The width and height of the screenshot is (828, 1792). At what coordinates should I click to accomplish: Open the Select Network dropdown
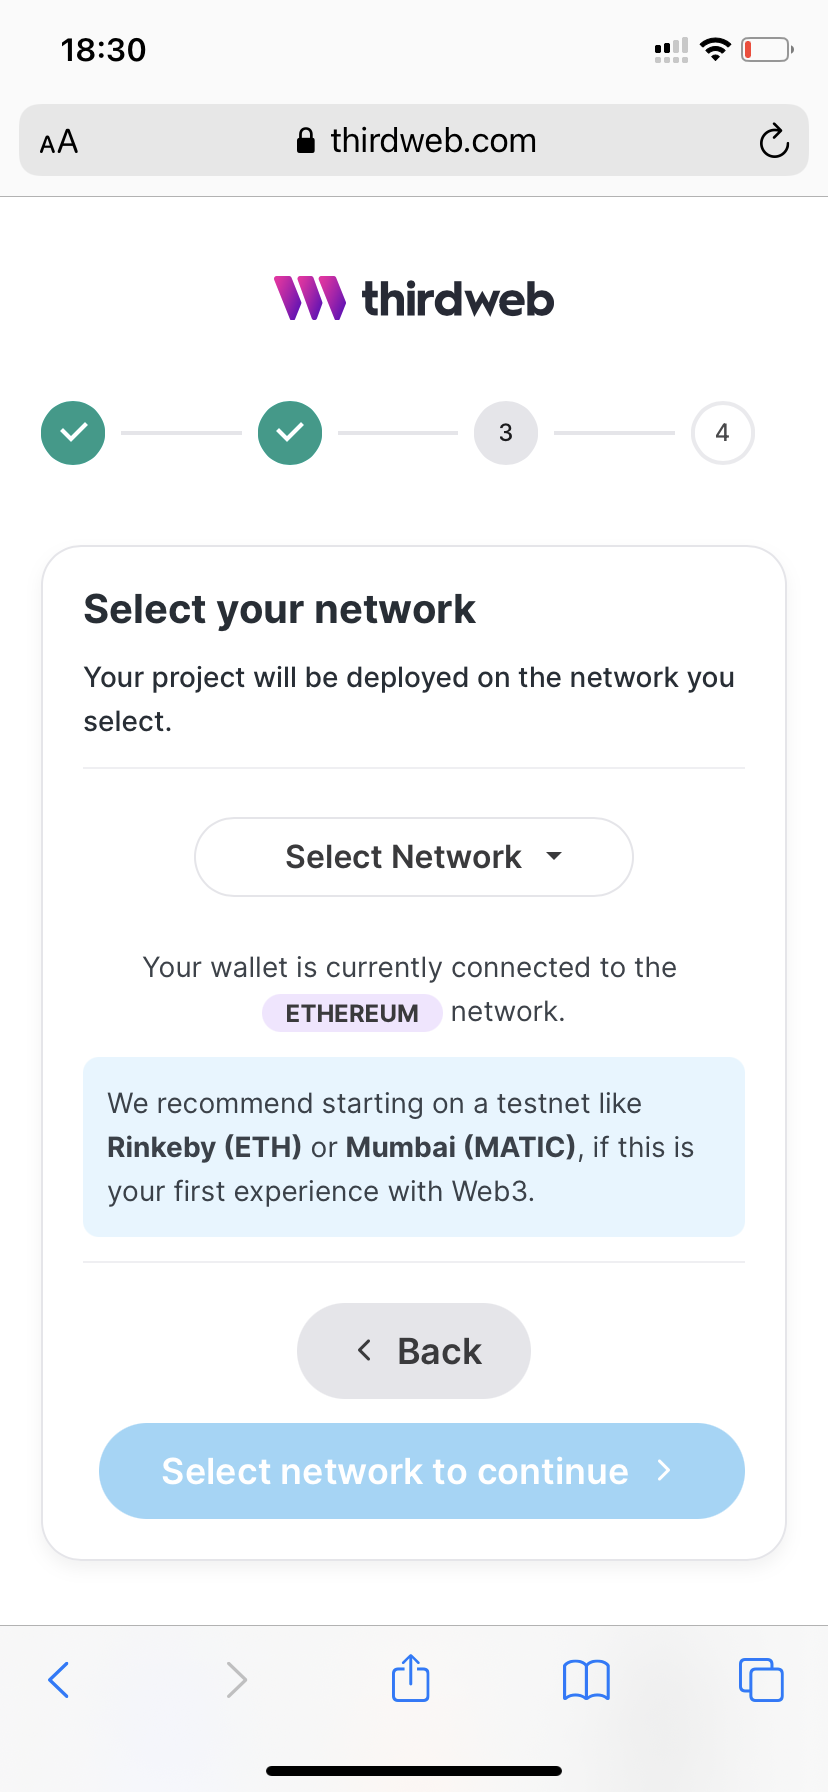tap(414, 857)
